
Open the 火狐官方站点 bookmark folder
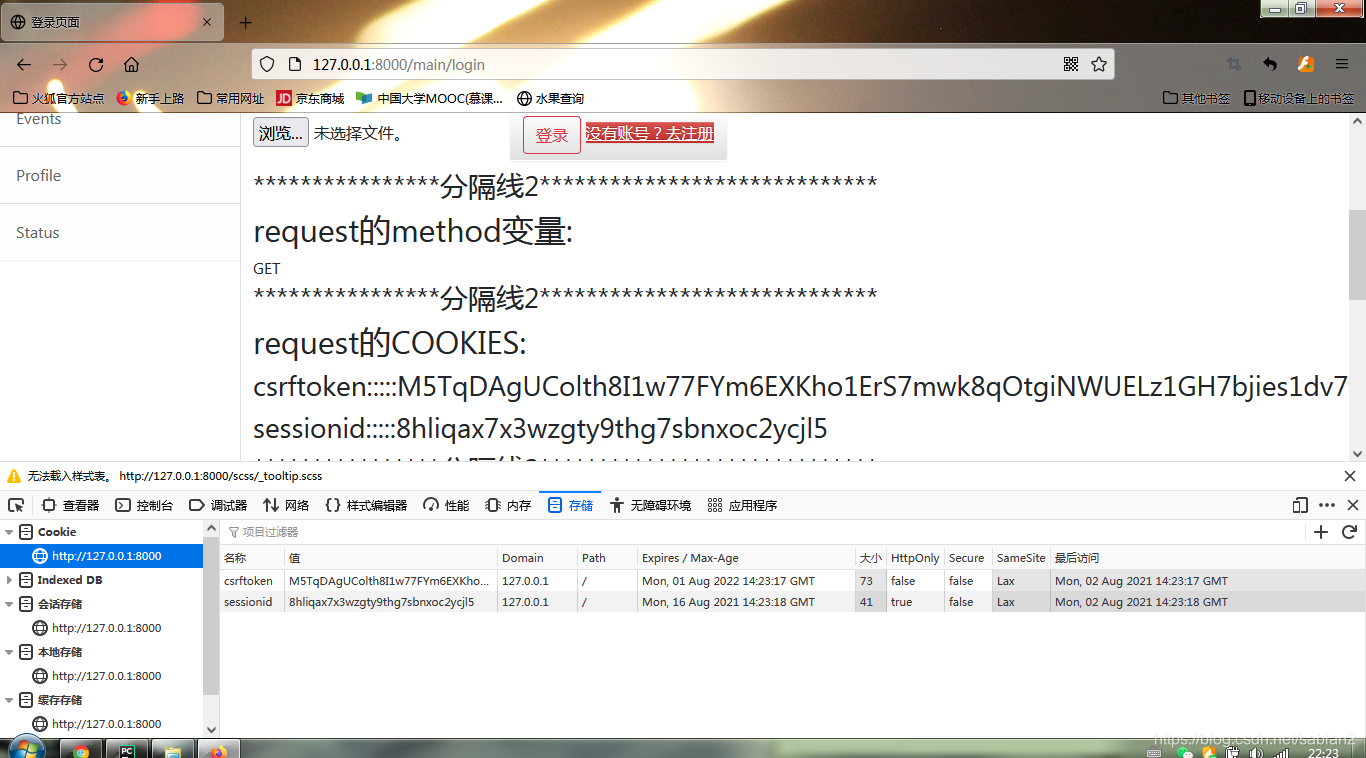click(58, 98)
